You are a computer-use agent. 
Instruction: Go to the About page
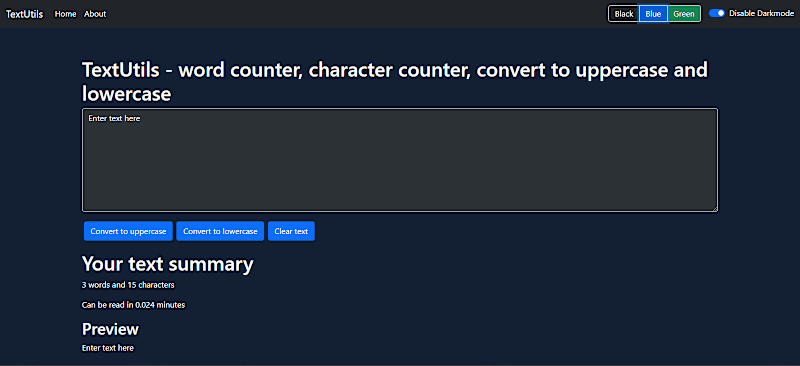pos(95,14)
